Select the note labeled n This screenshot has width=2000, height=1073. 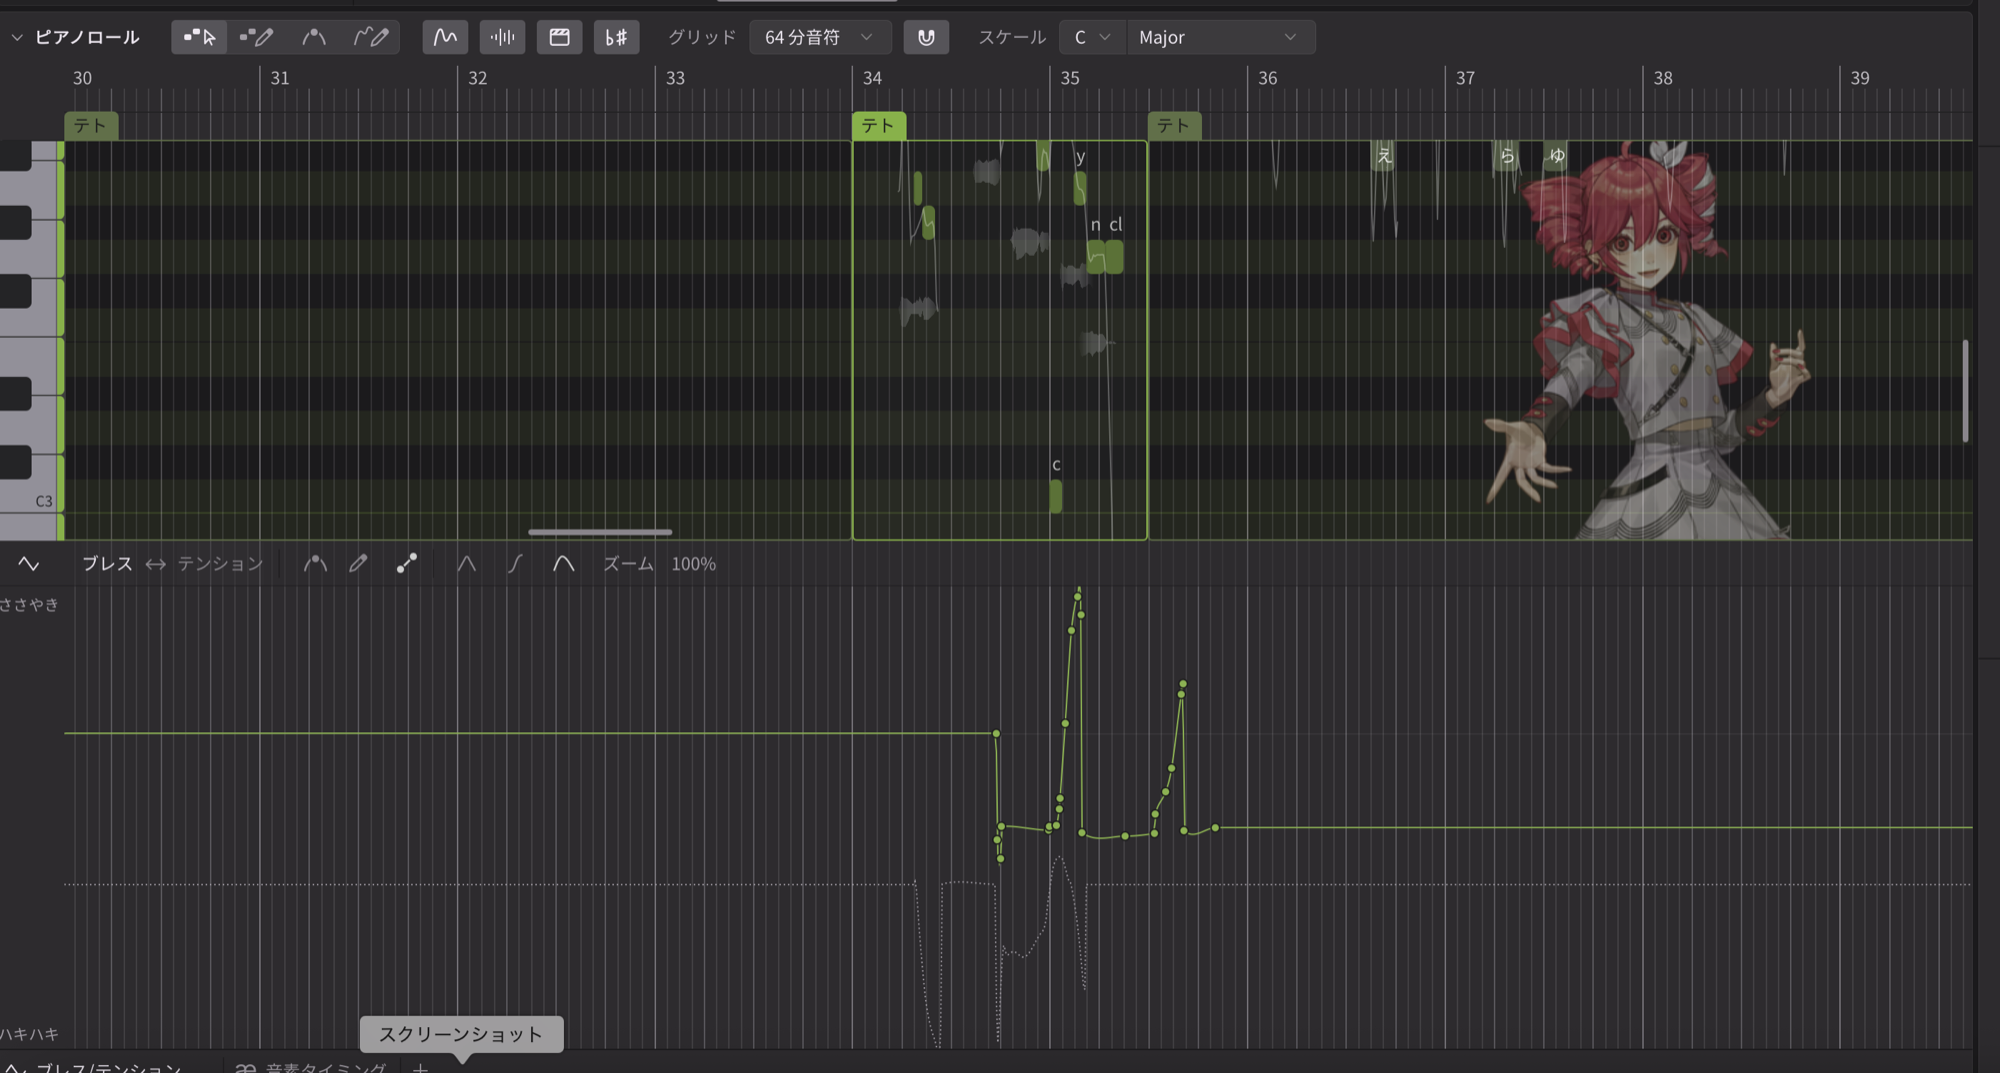[1096, 257]
